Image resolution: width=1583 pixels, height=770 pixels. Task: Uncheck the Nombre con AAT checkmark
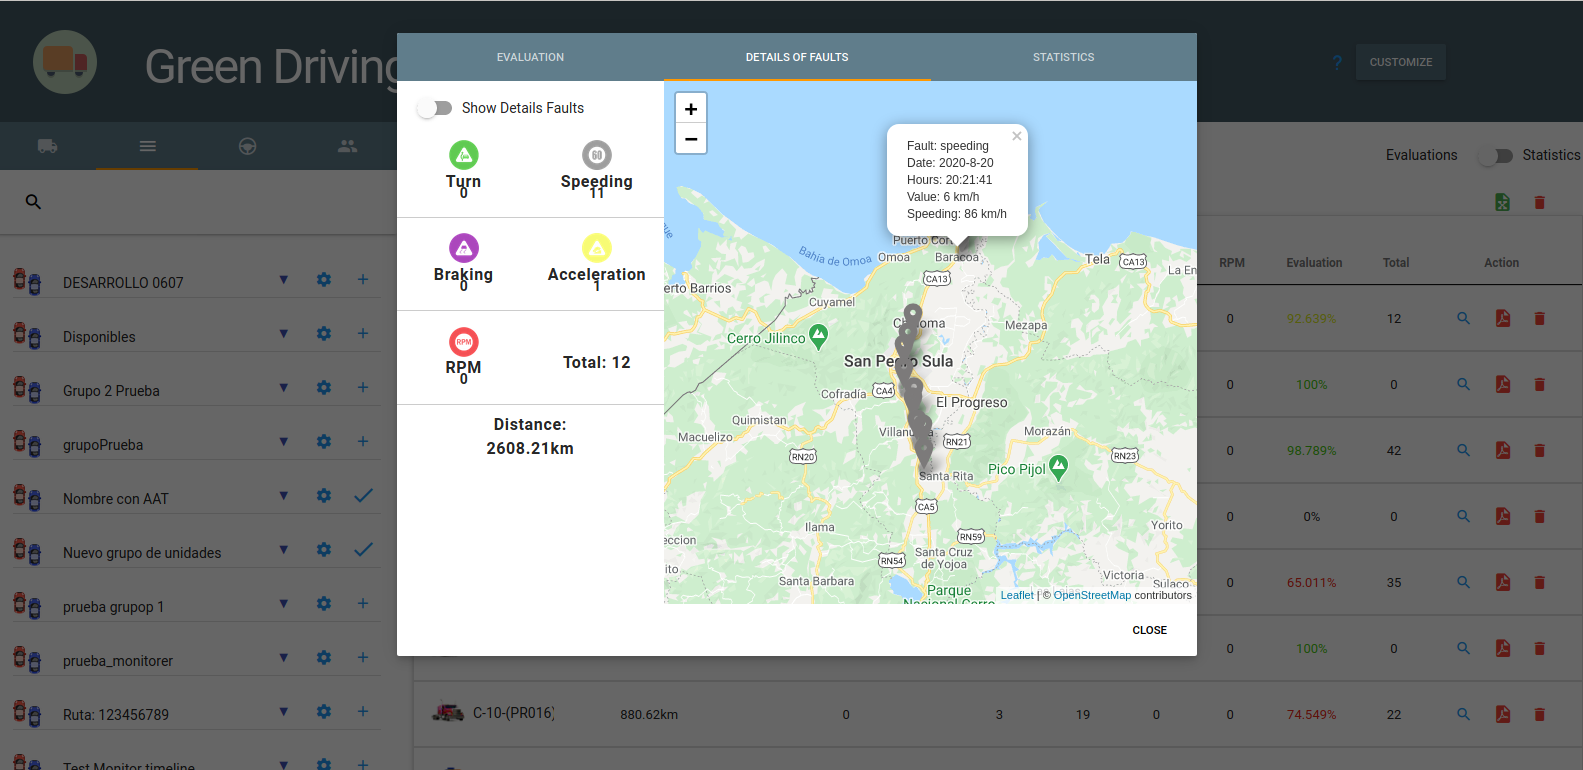pos(363,496)
